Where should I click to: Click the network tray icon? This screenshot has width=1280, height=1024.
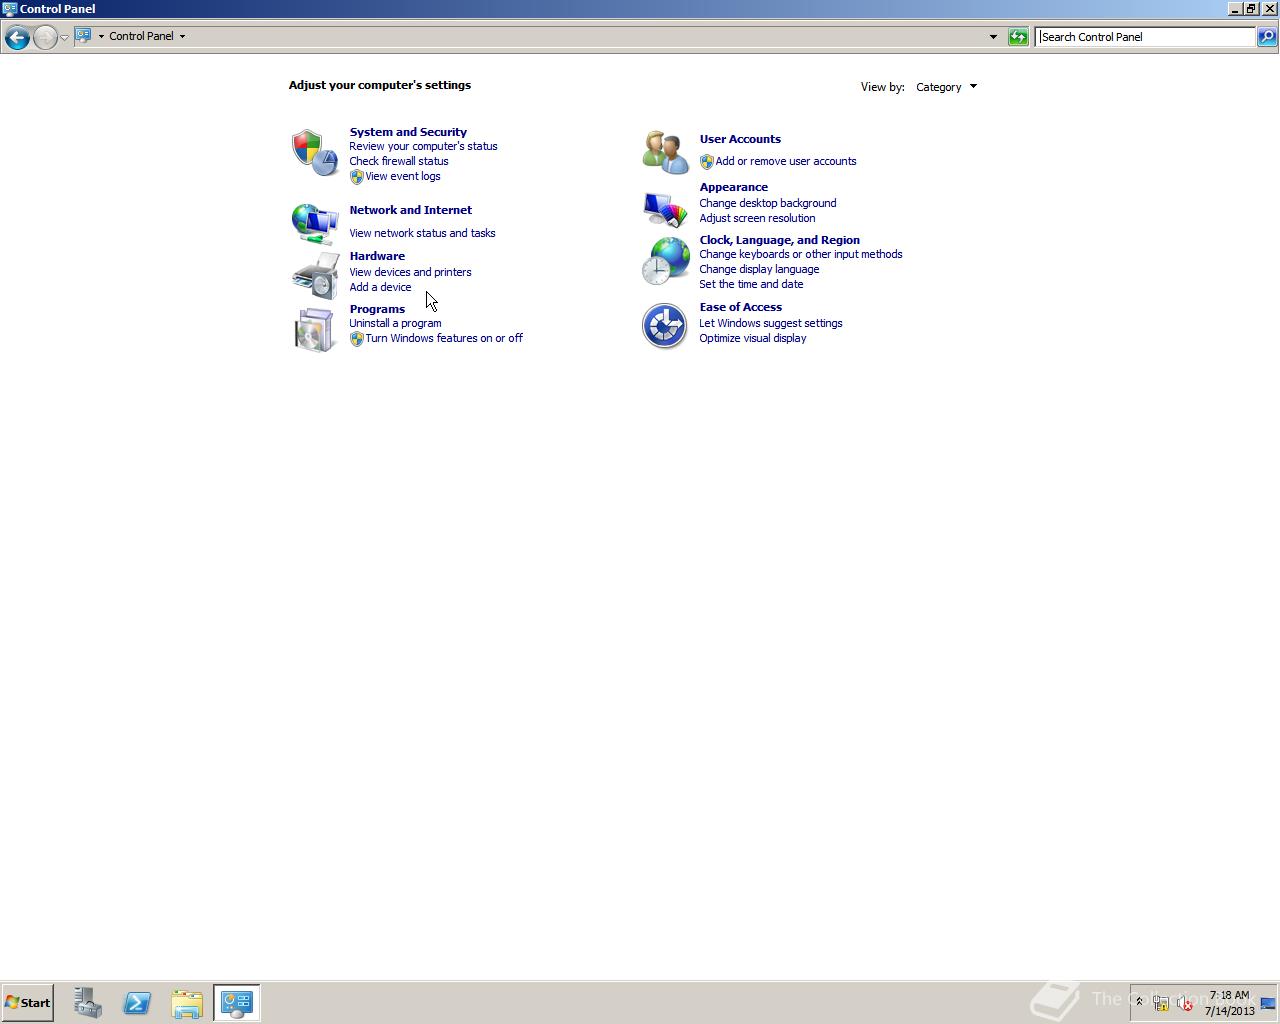pos(1161,1003)
